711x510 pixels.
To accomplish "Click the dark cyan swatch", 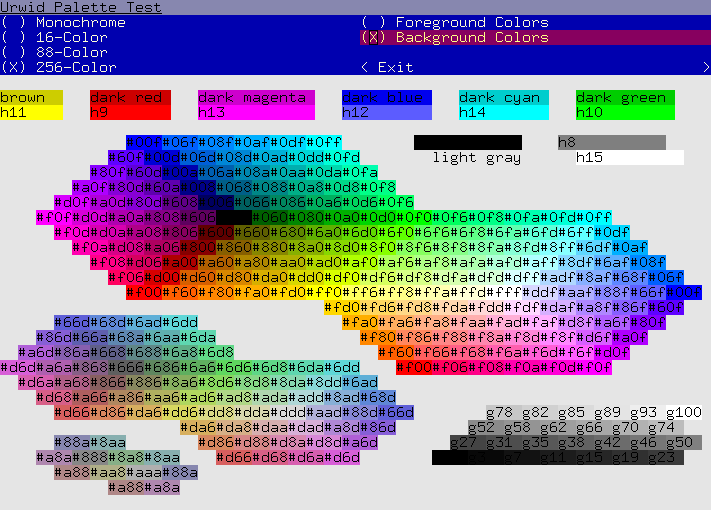I will click(x=504, y=97).
